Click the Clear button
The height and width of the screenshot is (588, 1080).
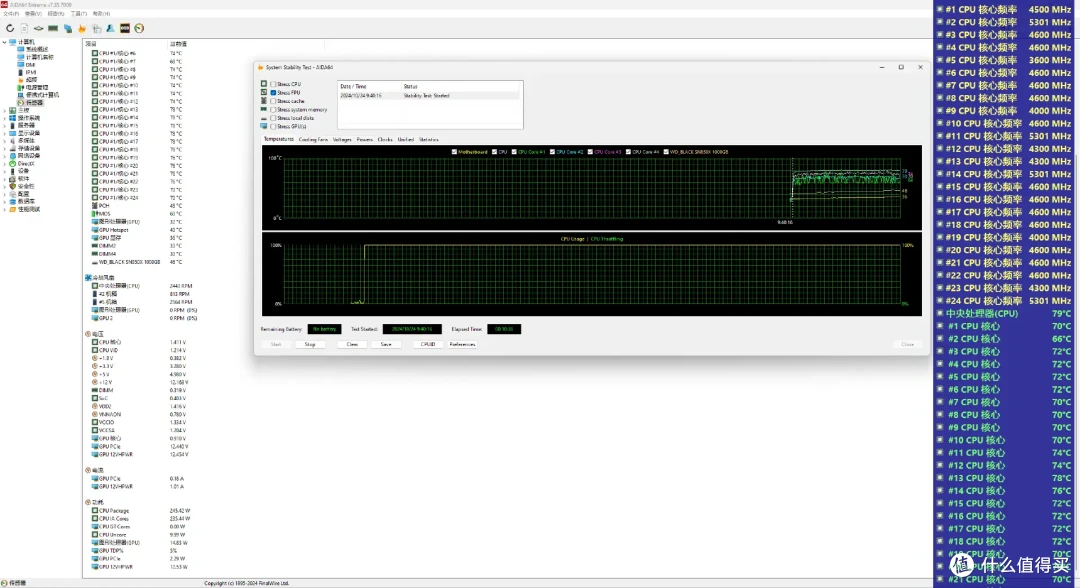[352, 344]
